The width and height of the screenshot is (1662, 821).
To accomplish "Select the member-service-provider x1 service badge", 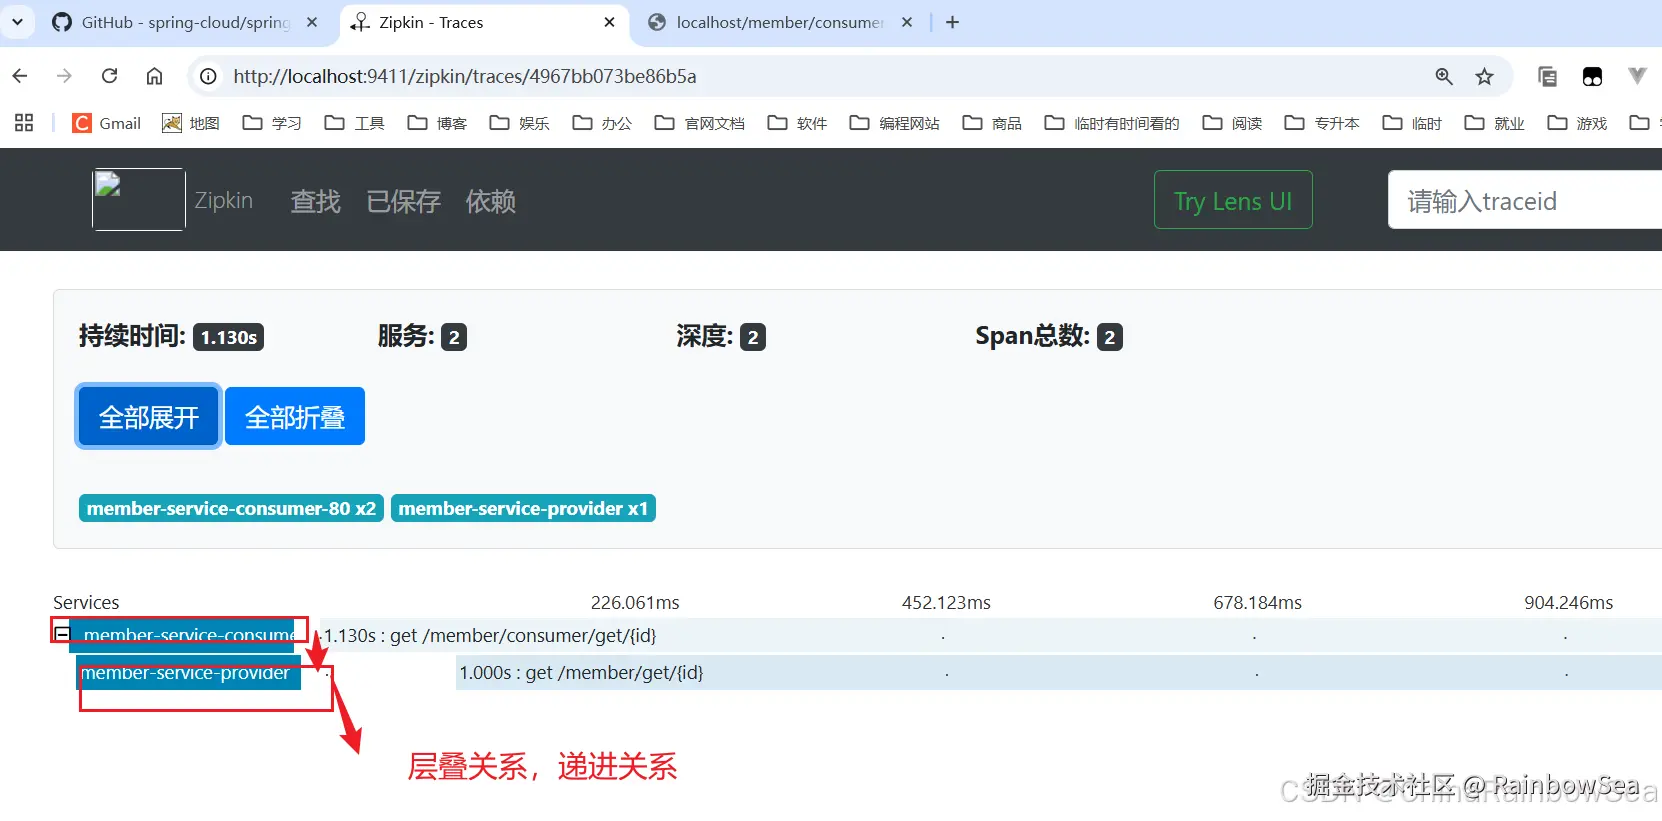I will click(523, 508).
